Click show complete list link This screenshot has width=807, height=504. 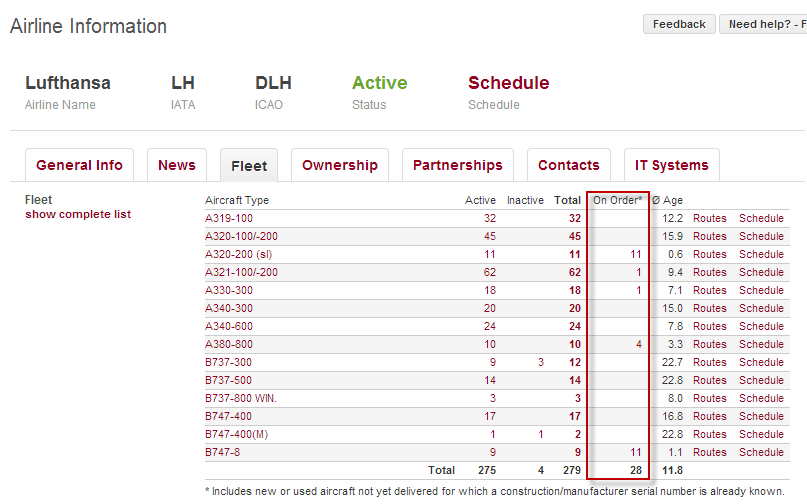tap(78, 214)
